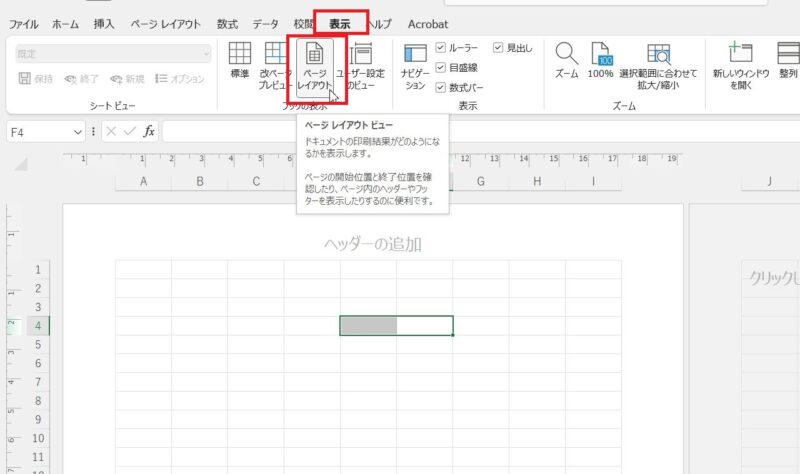Open the Acrobat tab
The image size is (800, 474).
click(x=428, y=24)
